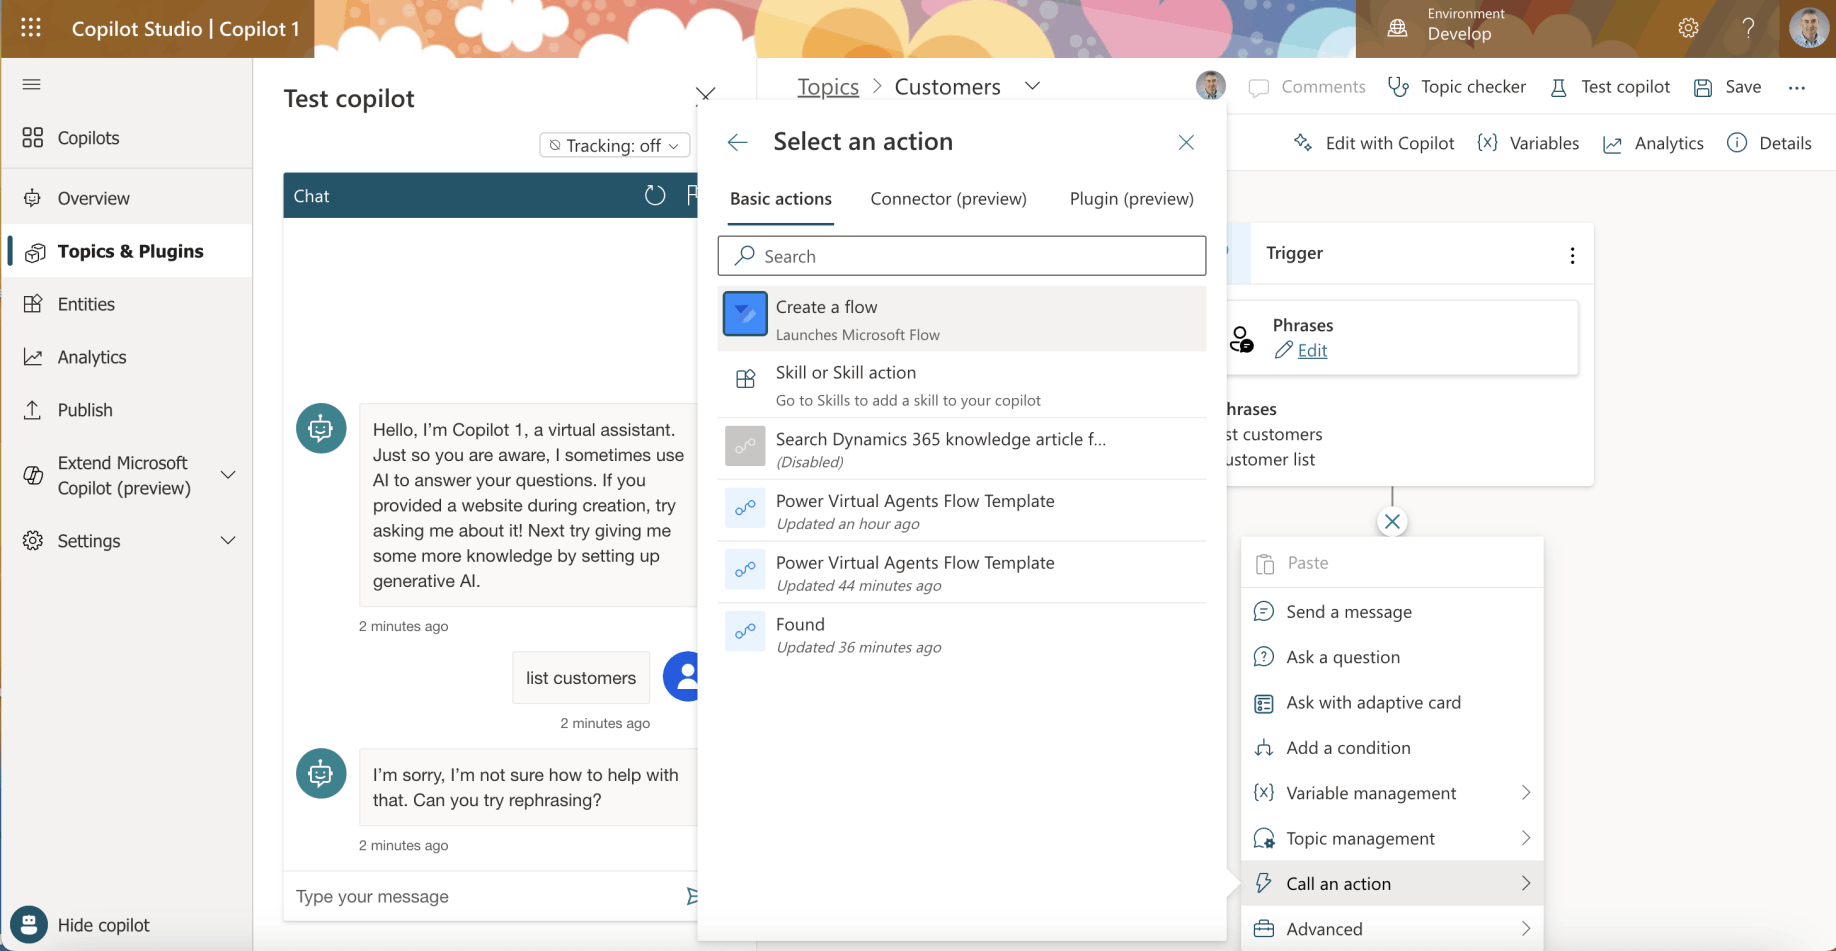
Task: Collapse the left navigation hamburger menu
Action: pyautogui.click(x=31, y=84)
